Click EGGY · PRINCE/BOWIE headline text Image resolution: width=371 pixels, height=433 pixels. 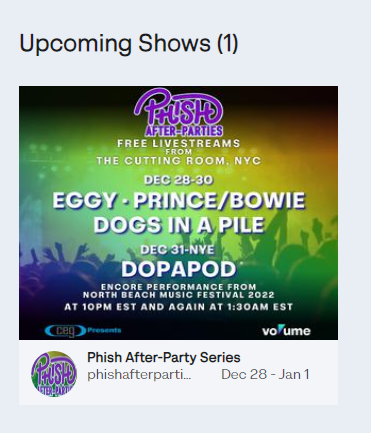click(179, 200)
